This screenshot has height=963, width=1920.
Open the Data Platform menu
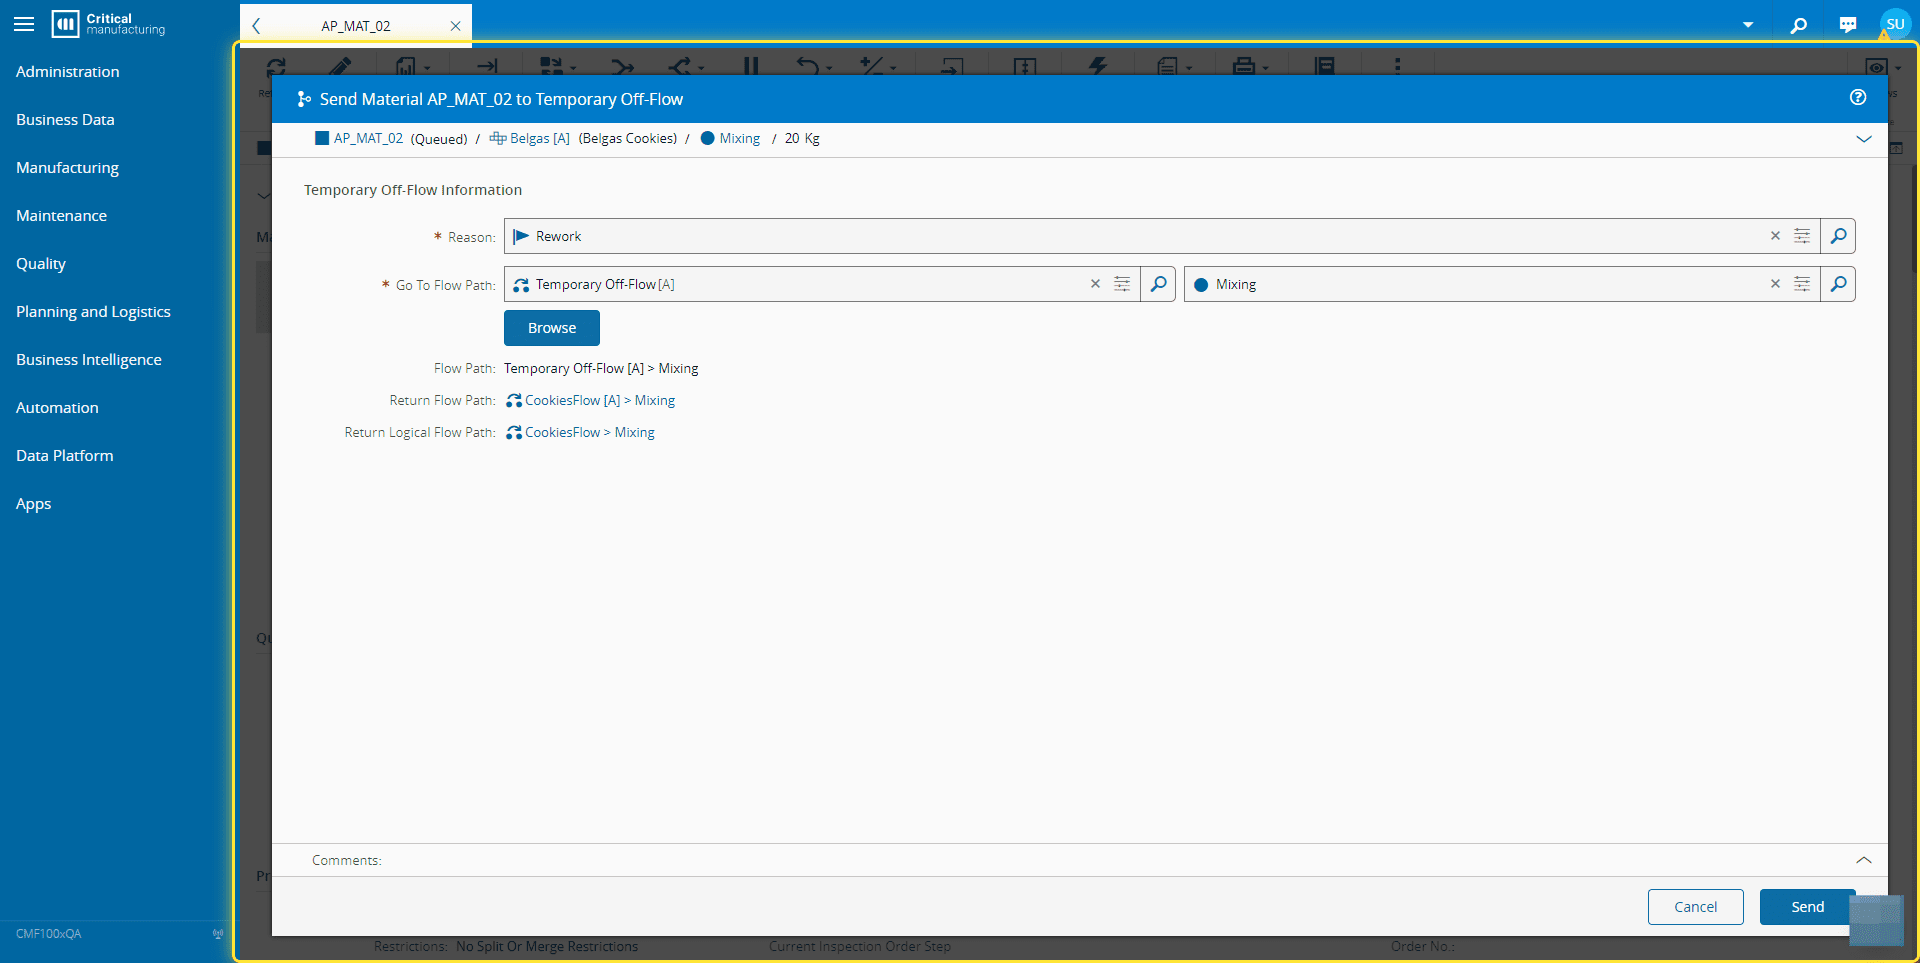65,456
